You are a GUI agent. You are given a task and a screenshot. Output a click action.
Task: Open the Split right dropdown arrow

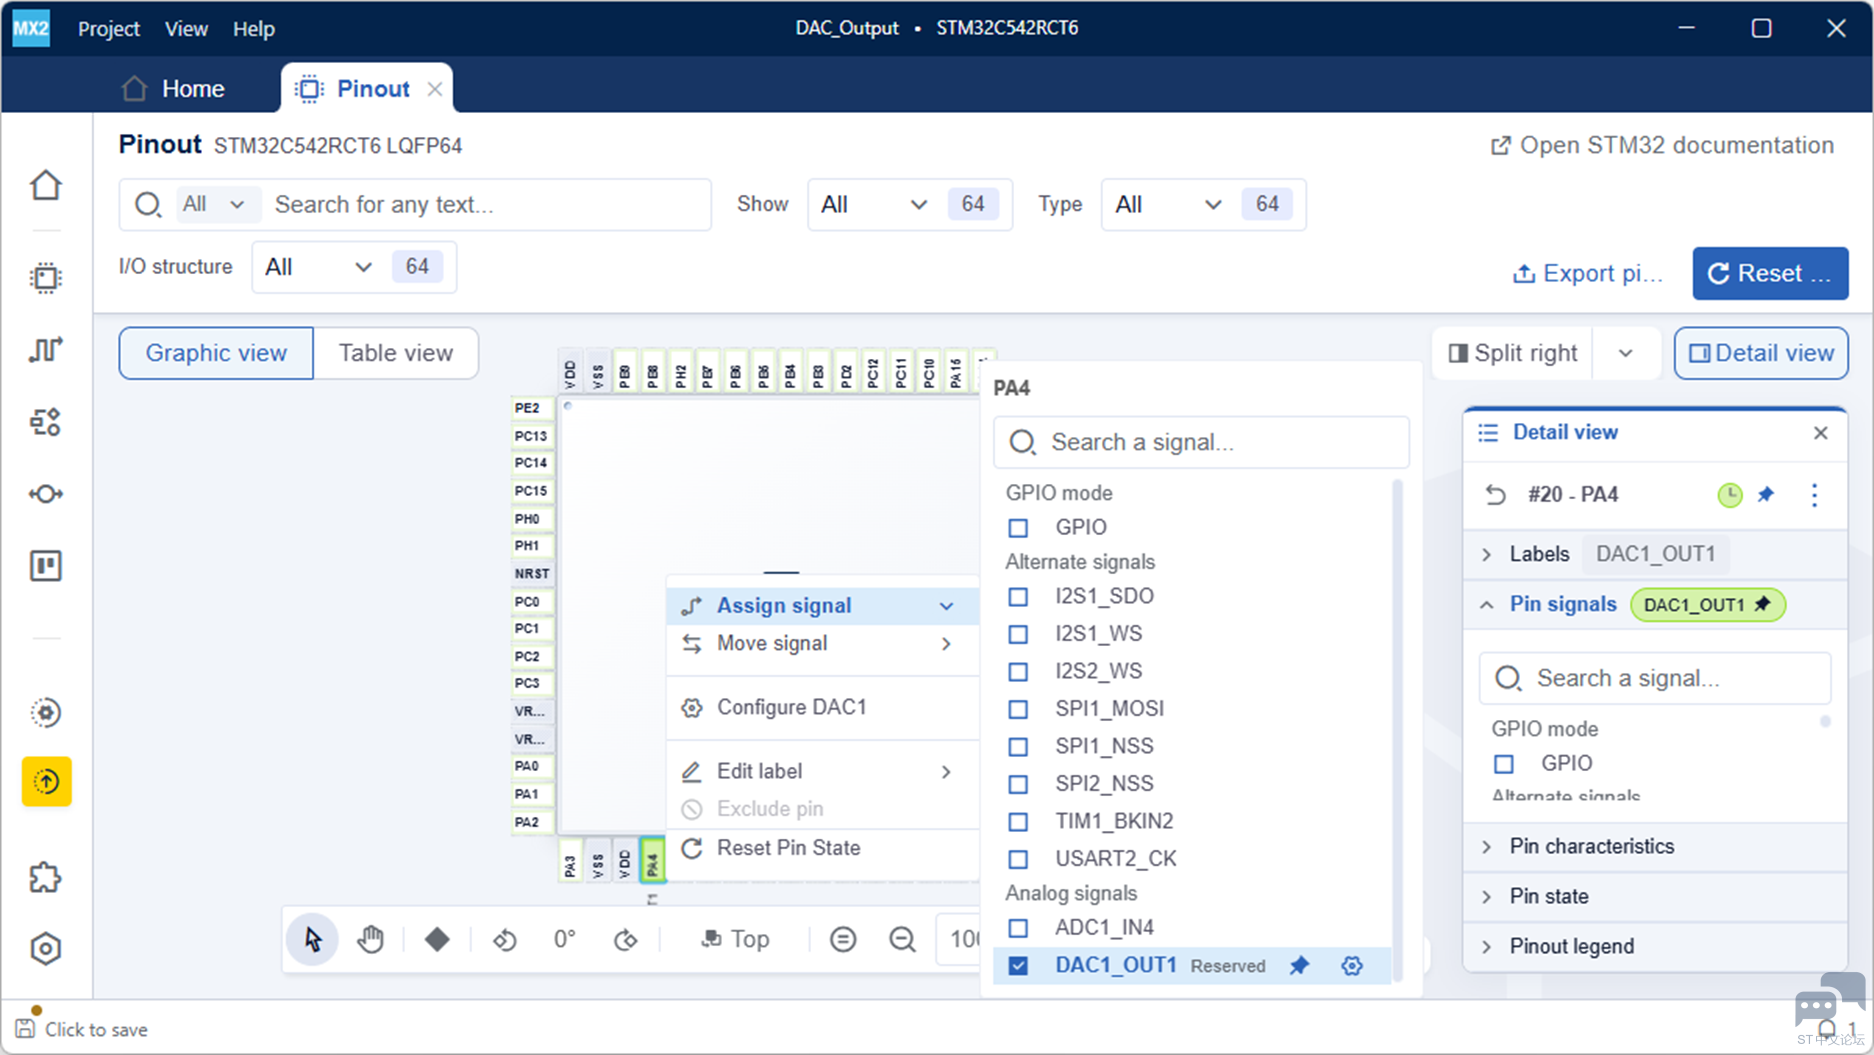click(x=1626, y=353)
